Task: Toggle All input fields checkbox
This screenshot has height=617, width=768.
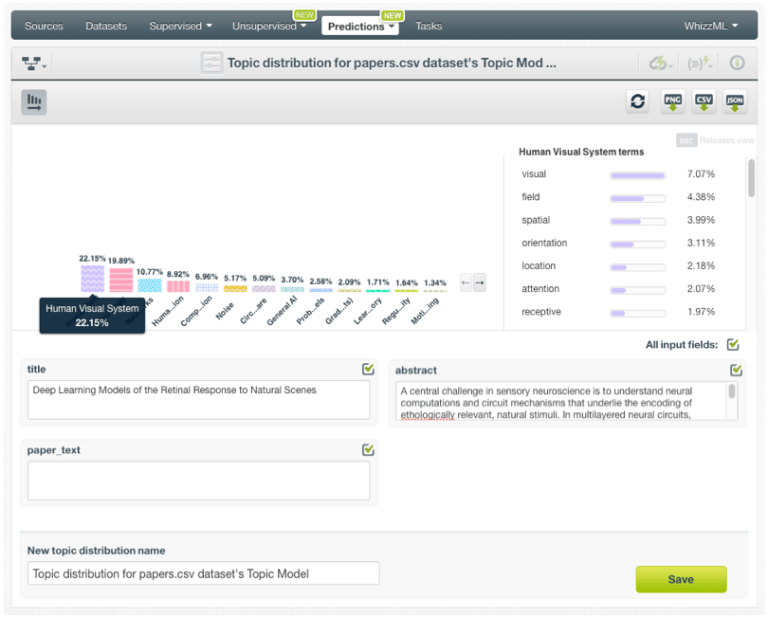Action: click(x=733, y=345)
